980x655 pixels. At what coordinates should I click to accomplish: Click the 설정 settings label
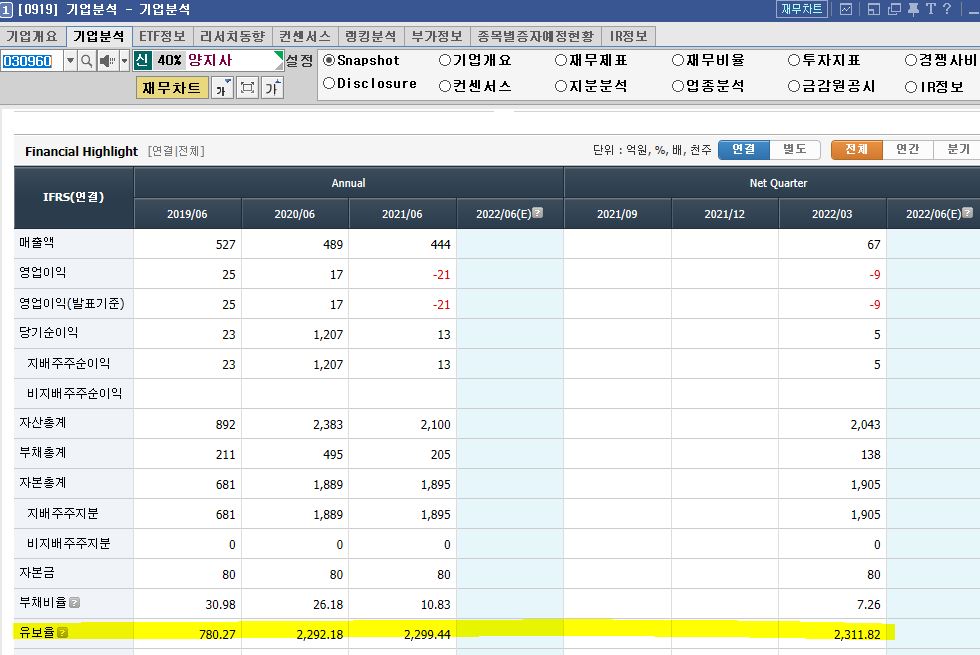tap(299, 61)
